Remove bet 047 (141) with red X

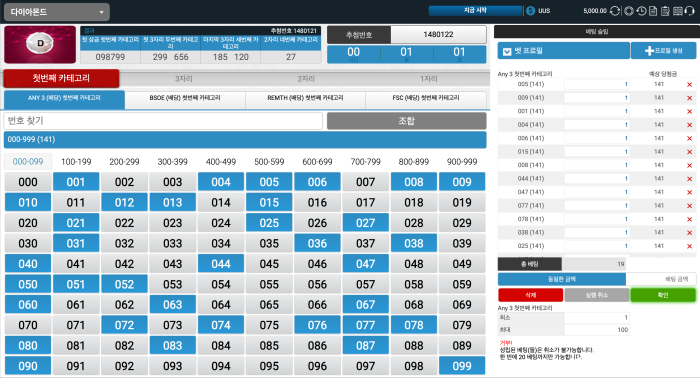point(689,192)
